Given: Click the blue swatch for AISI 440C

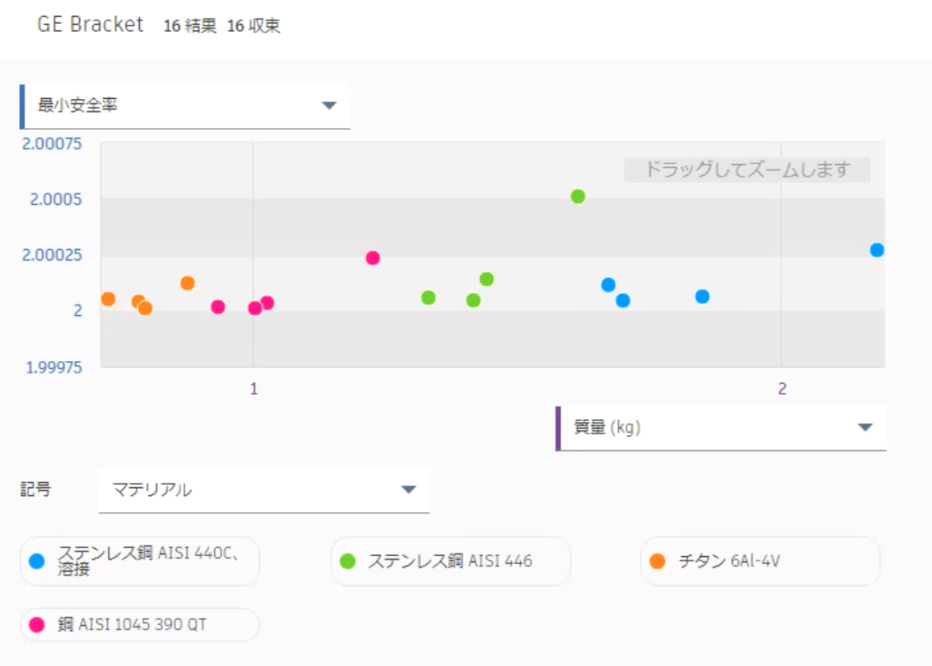Looking at the screenshot, I should coord(37,561).
